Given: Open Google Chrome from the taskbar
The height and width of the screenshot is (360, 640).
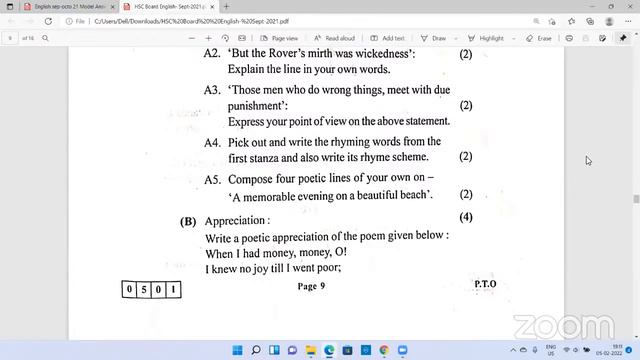Looking at the screenshot, I should [x=384, y=350].
